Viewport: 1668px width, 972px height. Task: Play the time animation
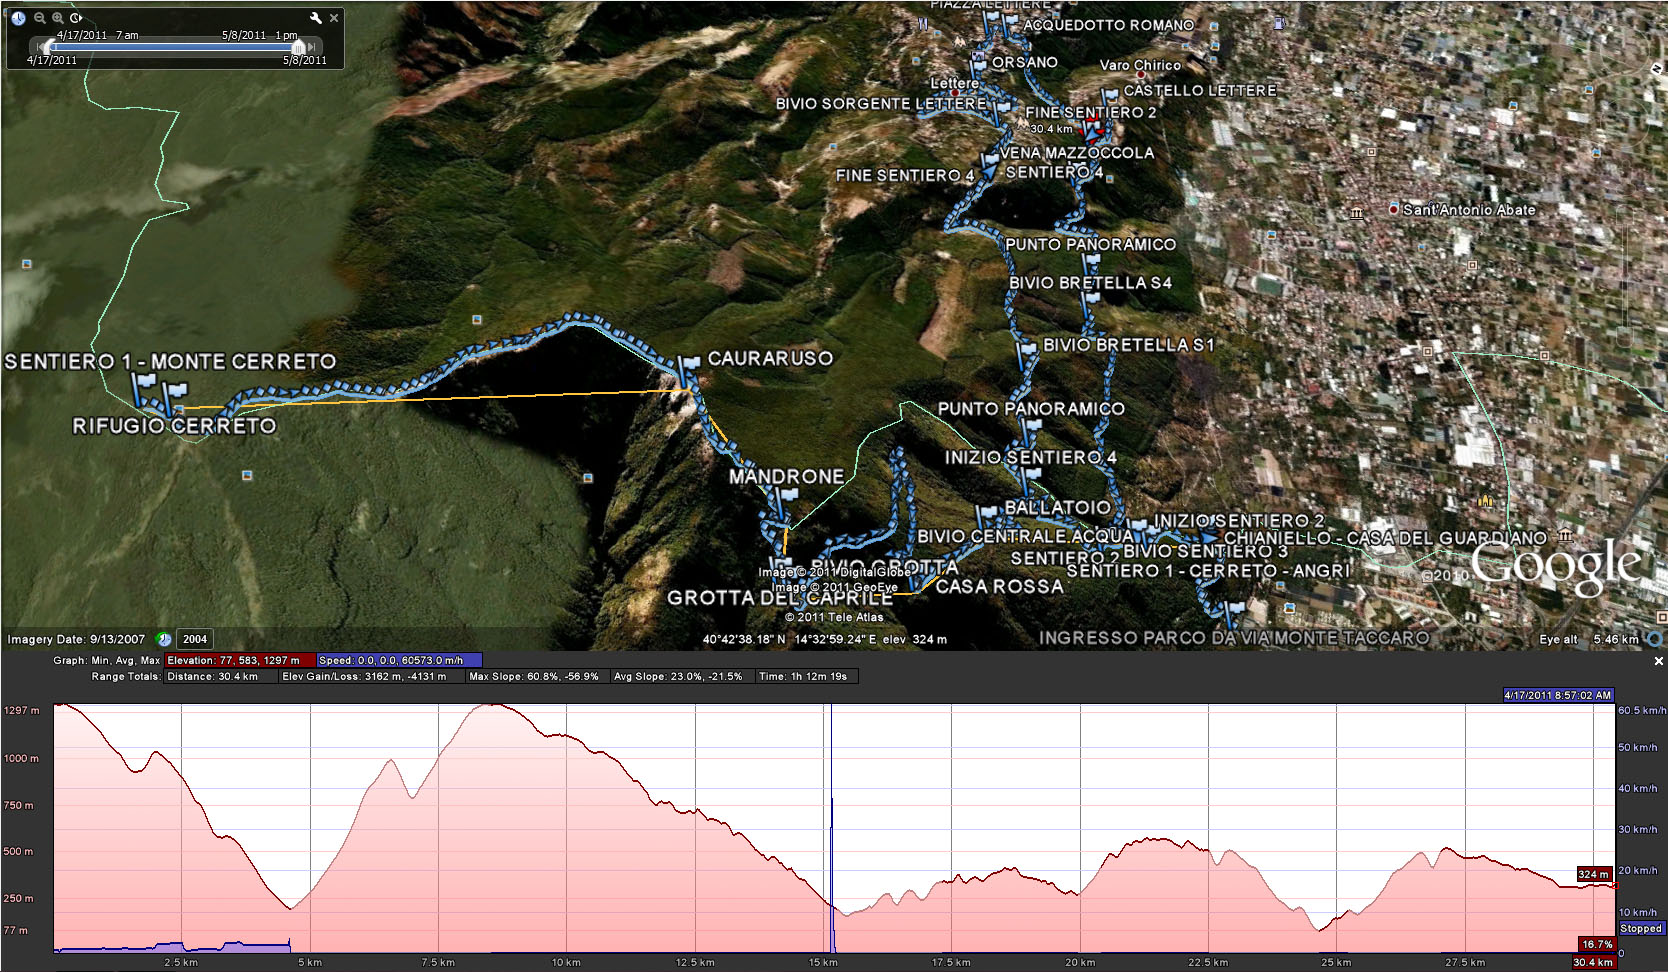(x=76, y=18)
